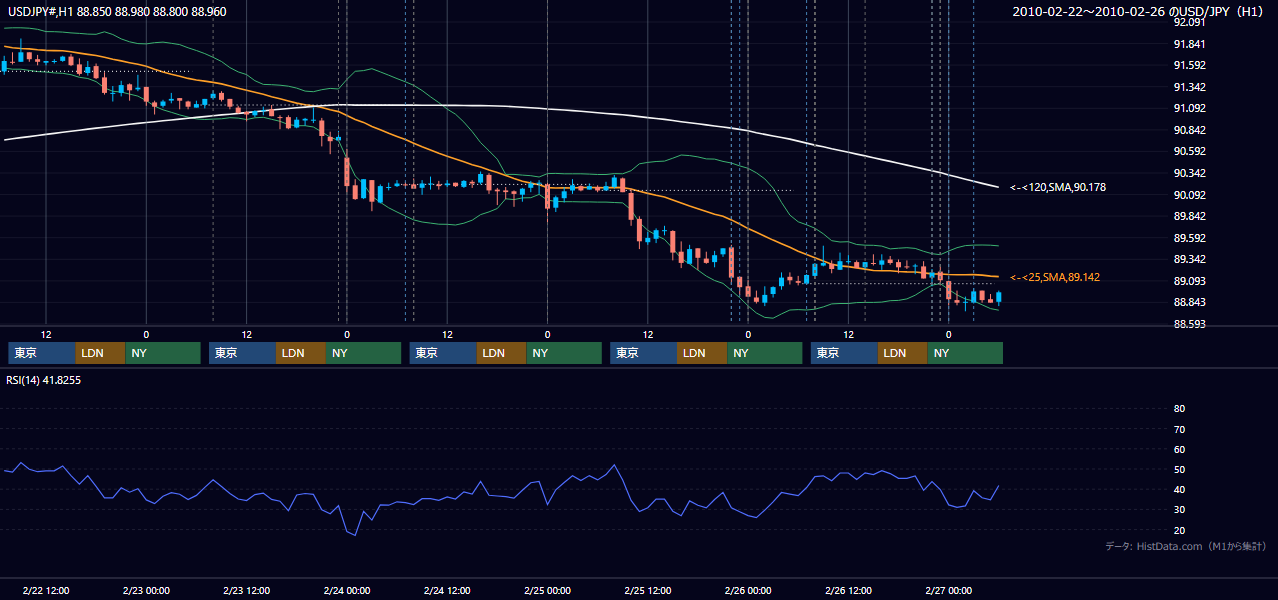Click the 2/27 00:00 date label
This screenshot has height=600, width=1278.
click(x=949, y=591)
